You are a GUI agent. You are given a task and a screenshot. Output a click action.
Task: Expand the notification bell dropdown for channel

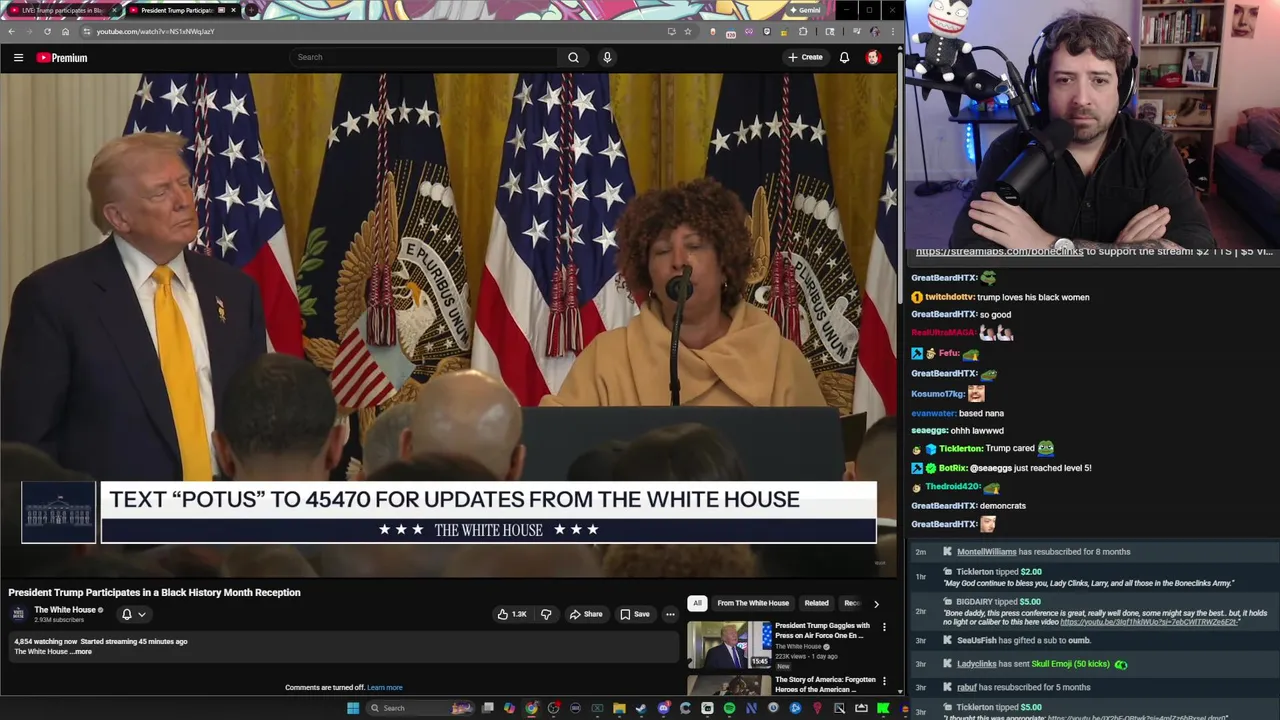click(x=133, y=614)
